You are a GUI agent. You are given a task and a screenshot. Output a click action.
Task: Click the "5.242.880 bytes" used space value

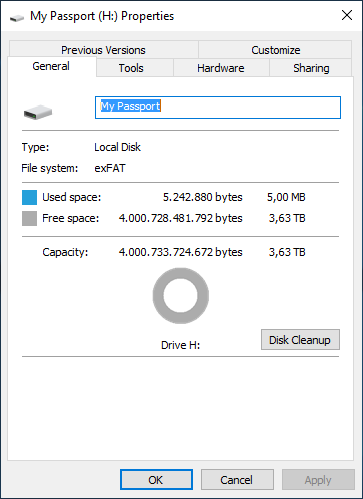[202, 197]
